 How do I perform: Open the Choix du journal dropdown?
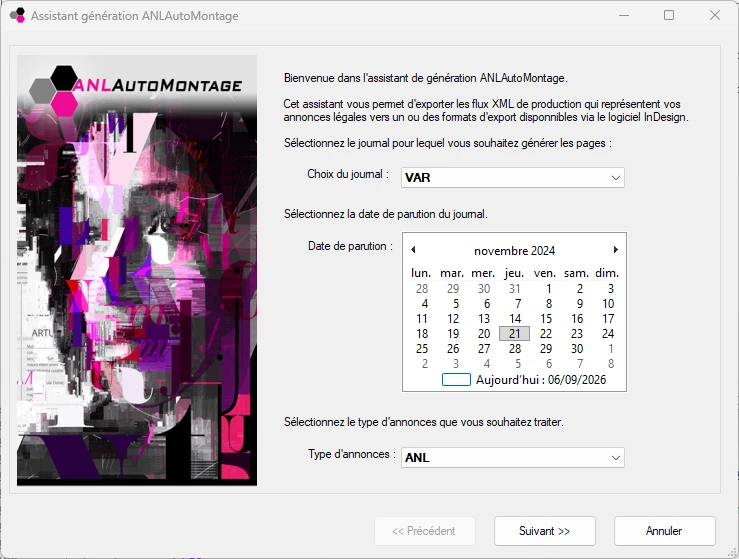[x=513, y=178]
